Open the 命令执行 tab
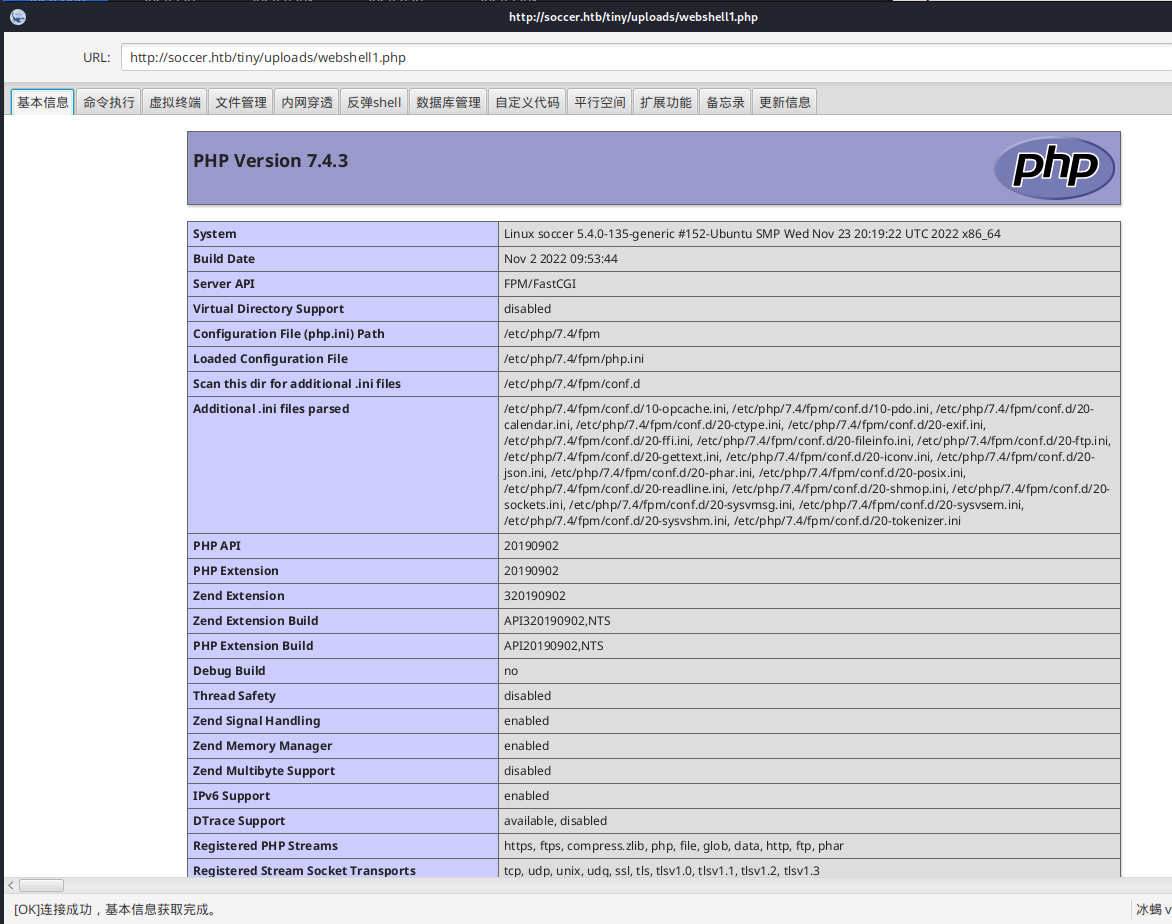 coord(109,102)
